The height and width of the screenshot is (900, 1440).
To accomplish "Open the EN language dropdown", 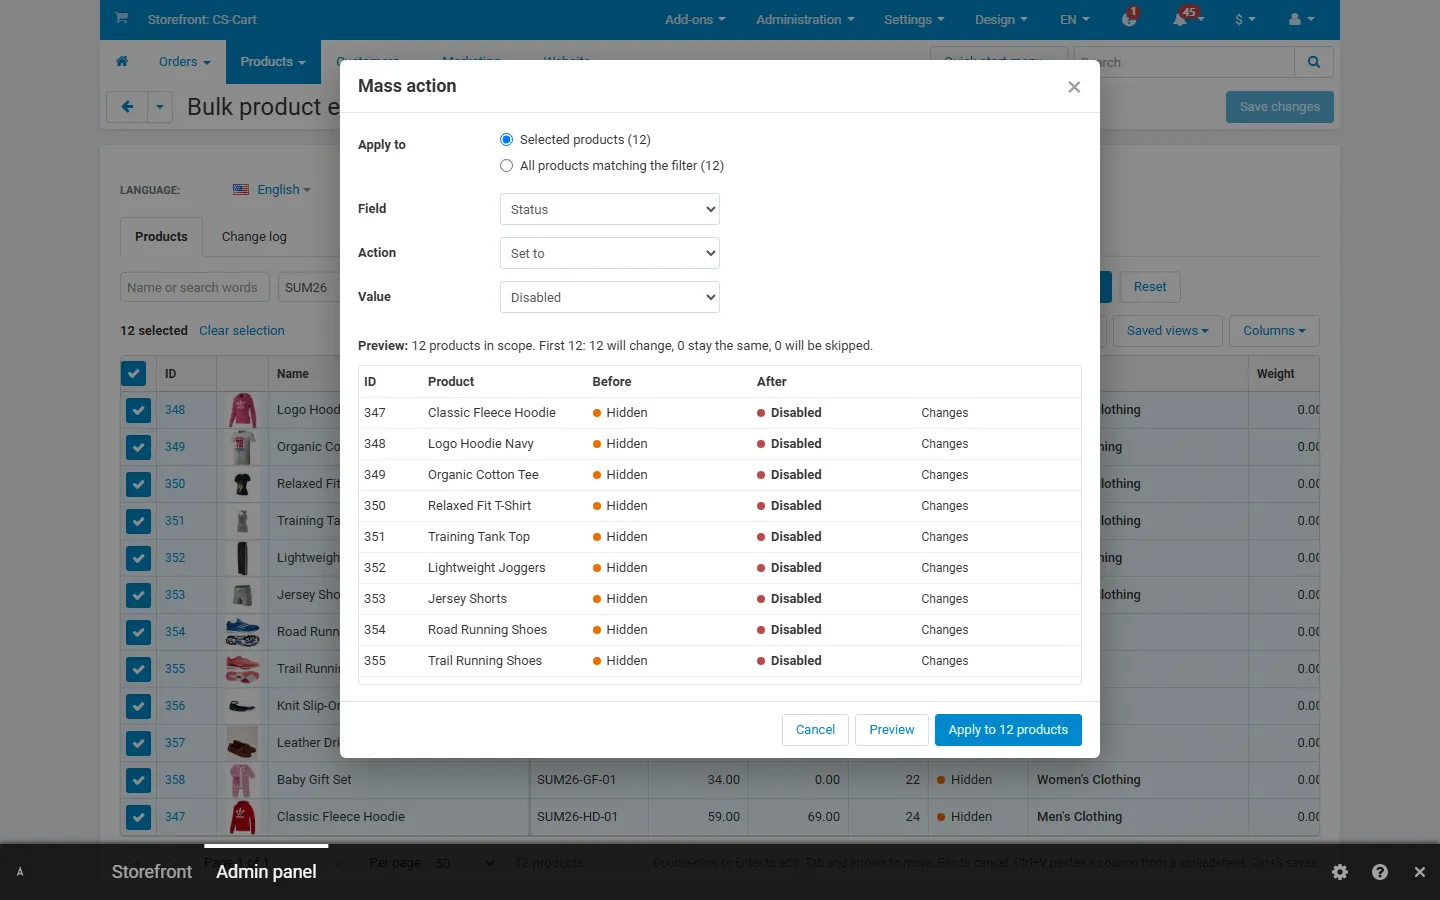I will click(x=1075, y=19).
